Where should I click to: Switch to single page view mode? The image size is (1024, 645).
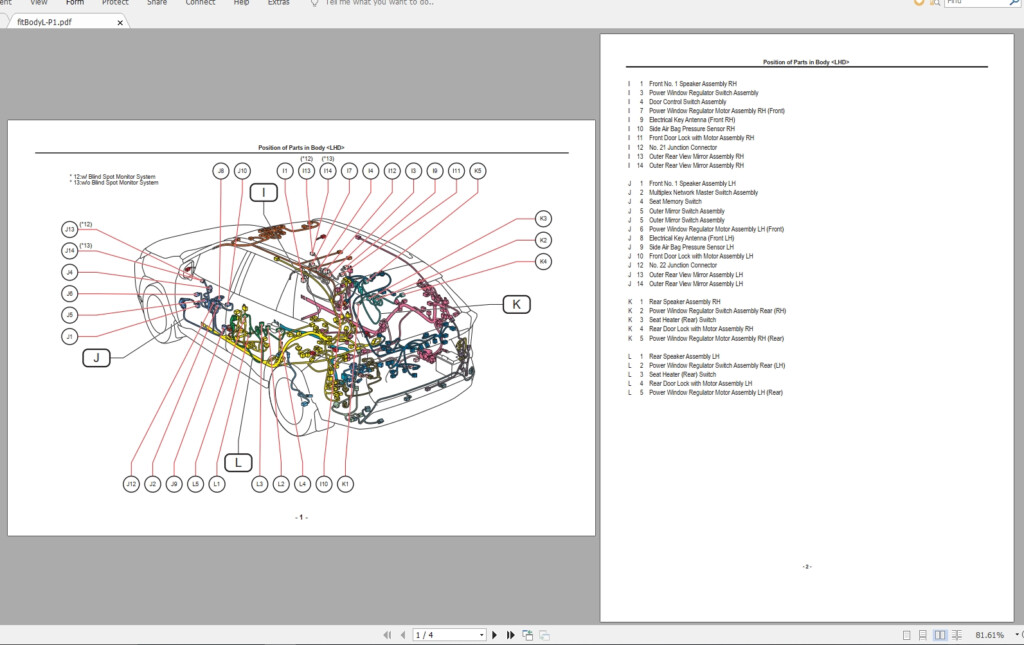pyautogui.click(x=906, y=635)
